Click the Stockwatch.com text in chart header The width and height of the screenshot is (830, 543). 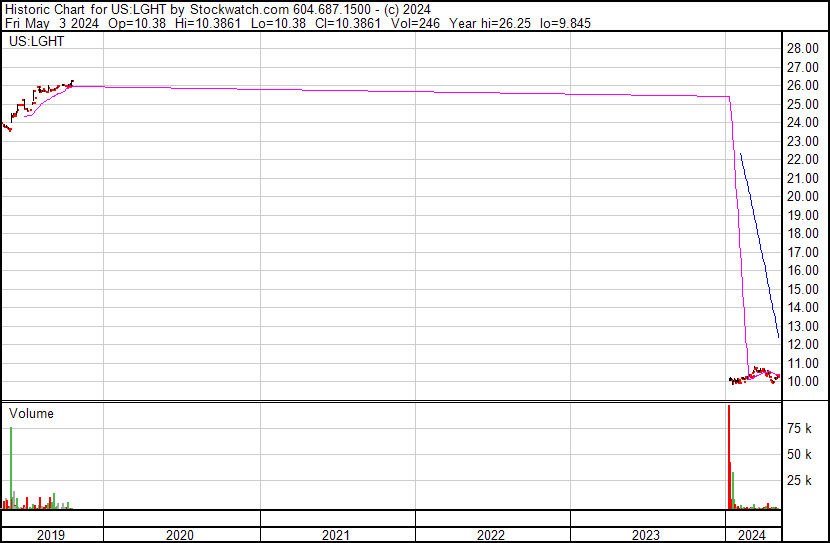(240, 8)
